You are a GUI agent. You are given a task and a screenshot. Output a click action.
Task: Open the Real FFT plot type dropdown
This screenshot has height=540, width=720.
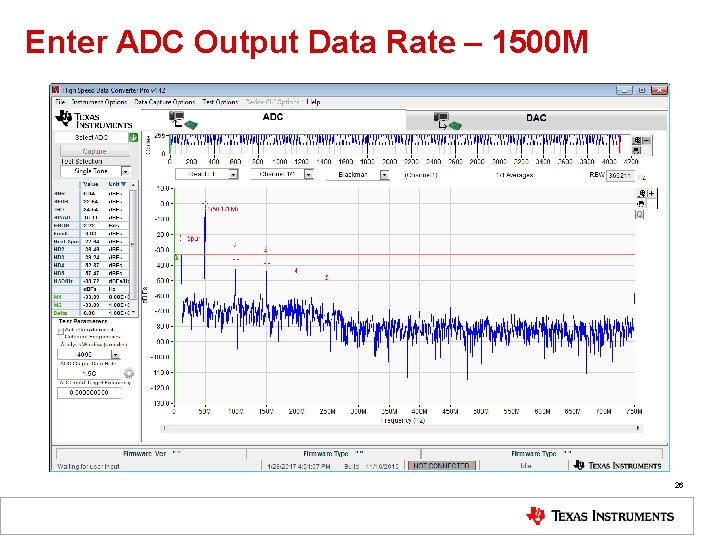[233, 174]
